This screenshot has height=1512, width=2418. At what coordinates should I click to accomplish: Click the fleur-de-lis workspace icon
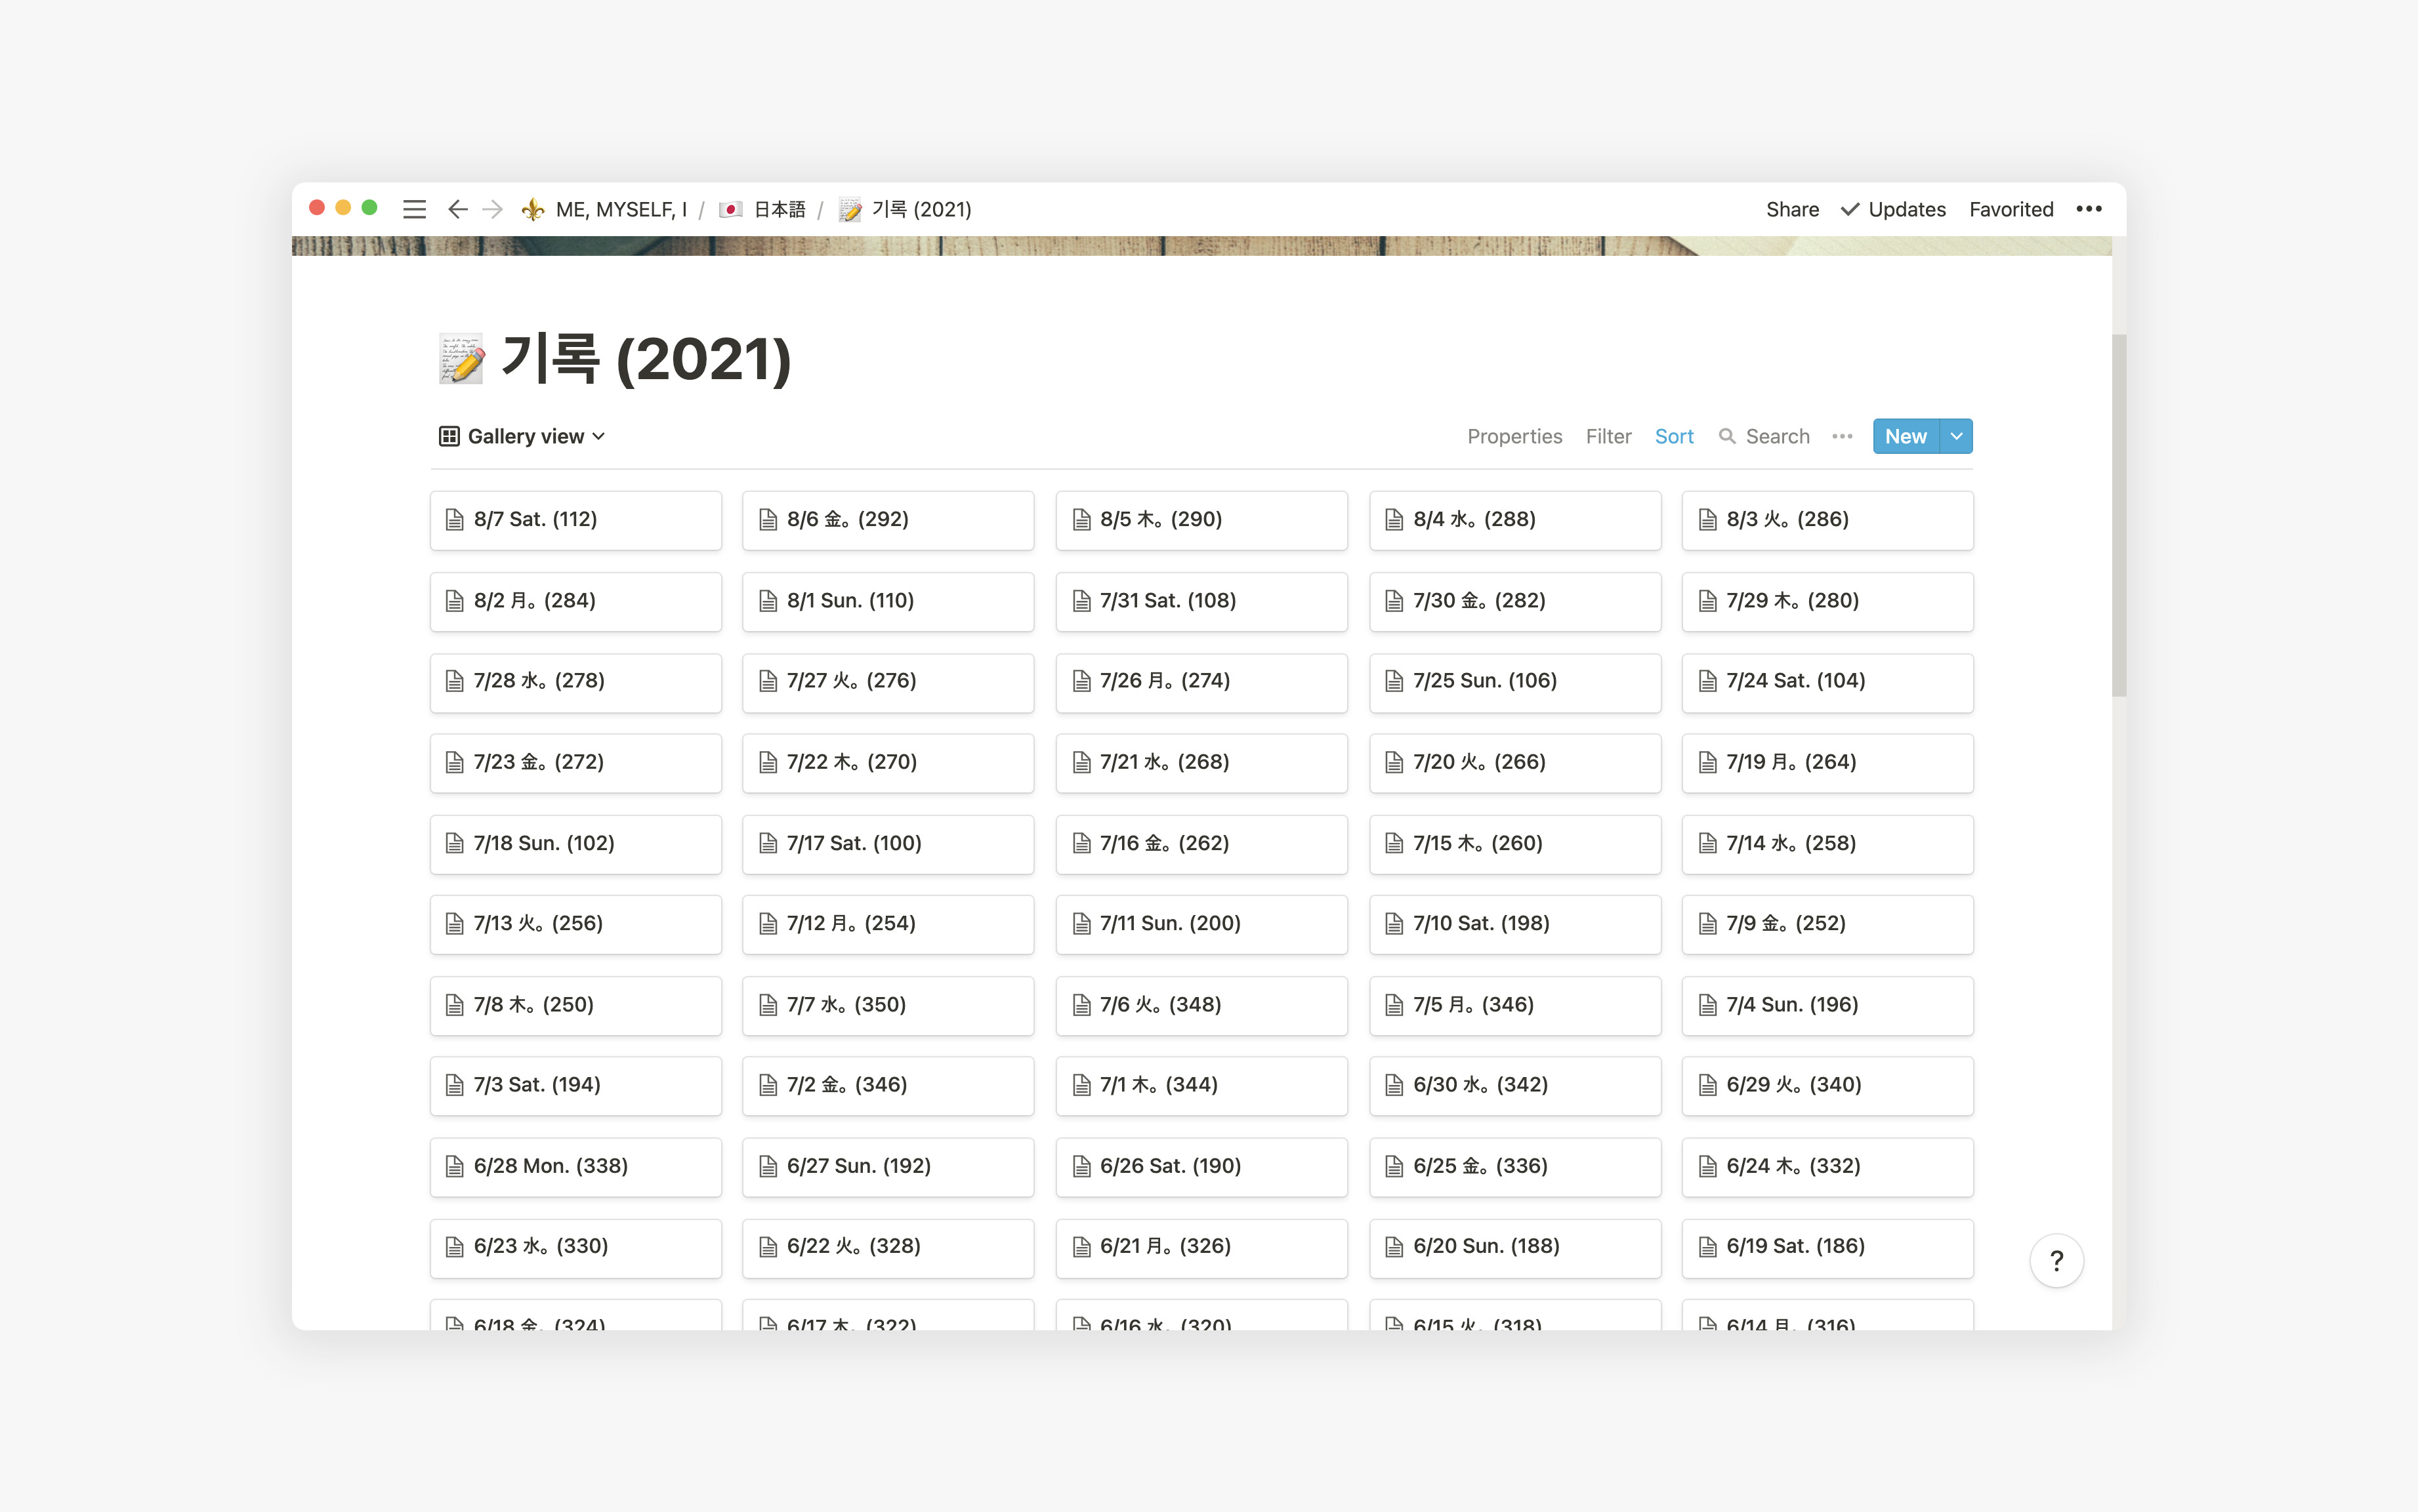[533, 209]
